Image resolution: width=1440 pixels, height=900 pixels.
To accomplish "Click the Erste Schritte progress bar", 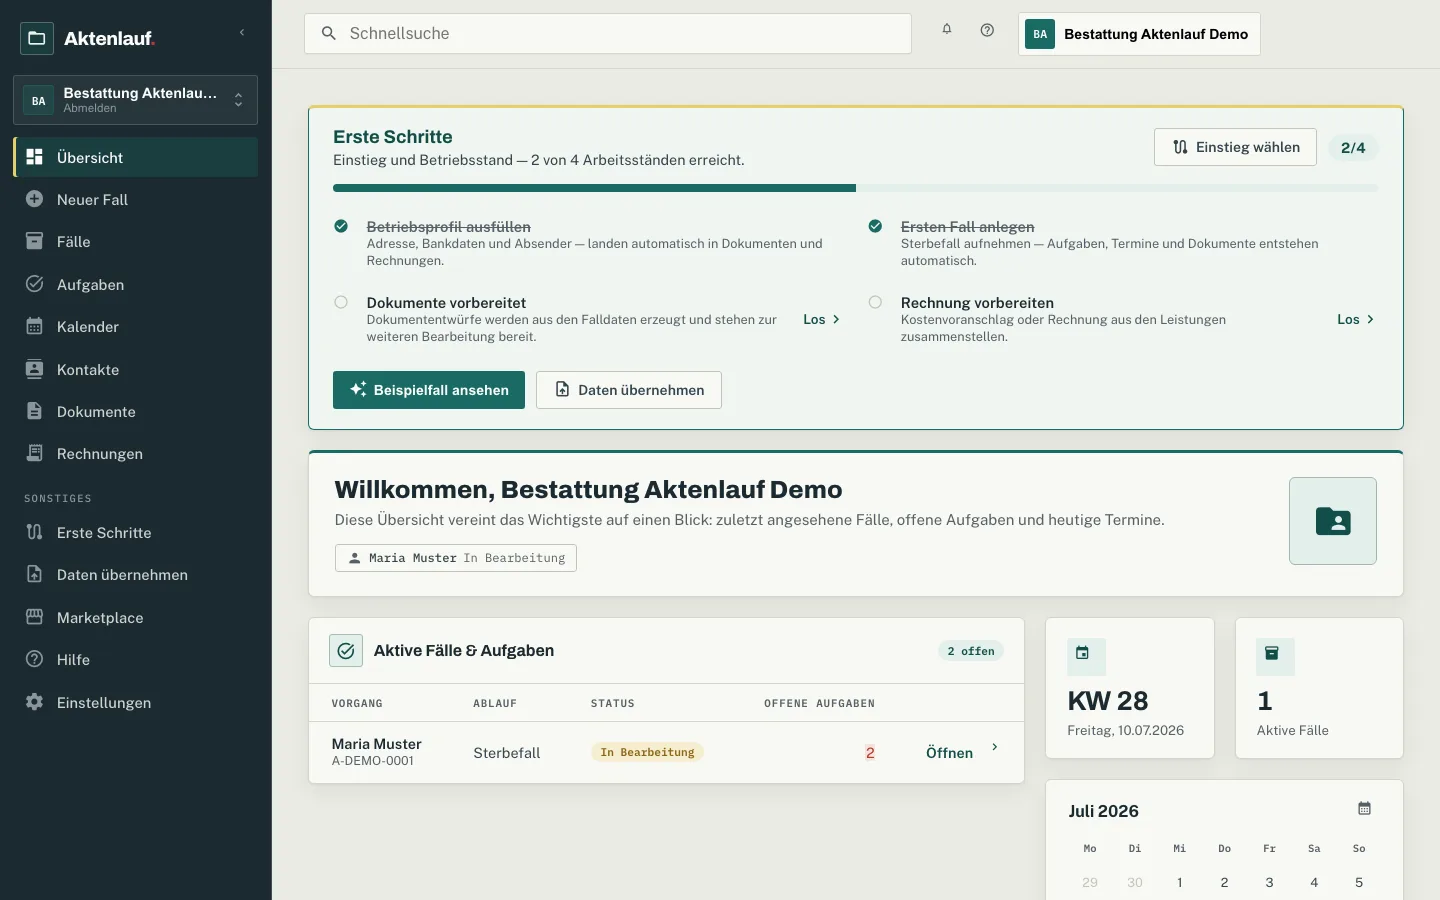I will coord(855,188).
